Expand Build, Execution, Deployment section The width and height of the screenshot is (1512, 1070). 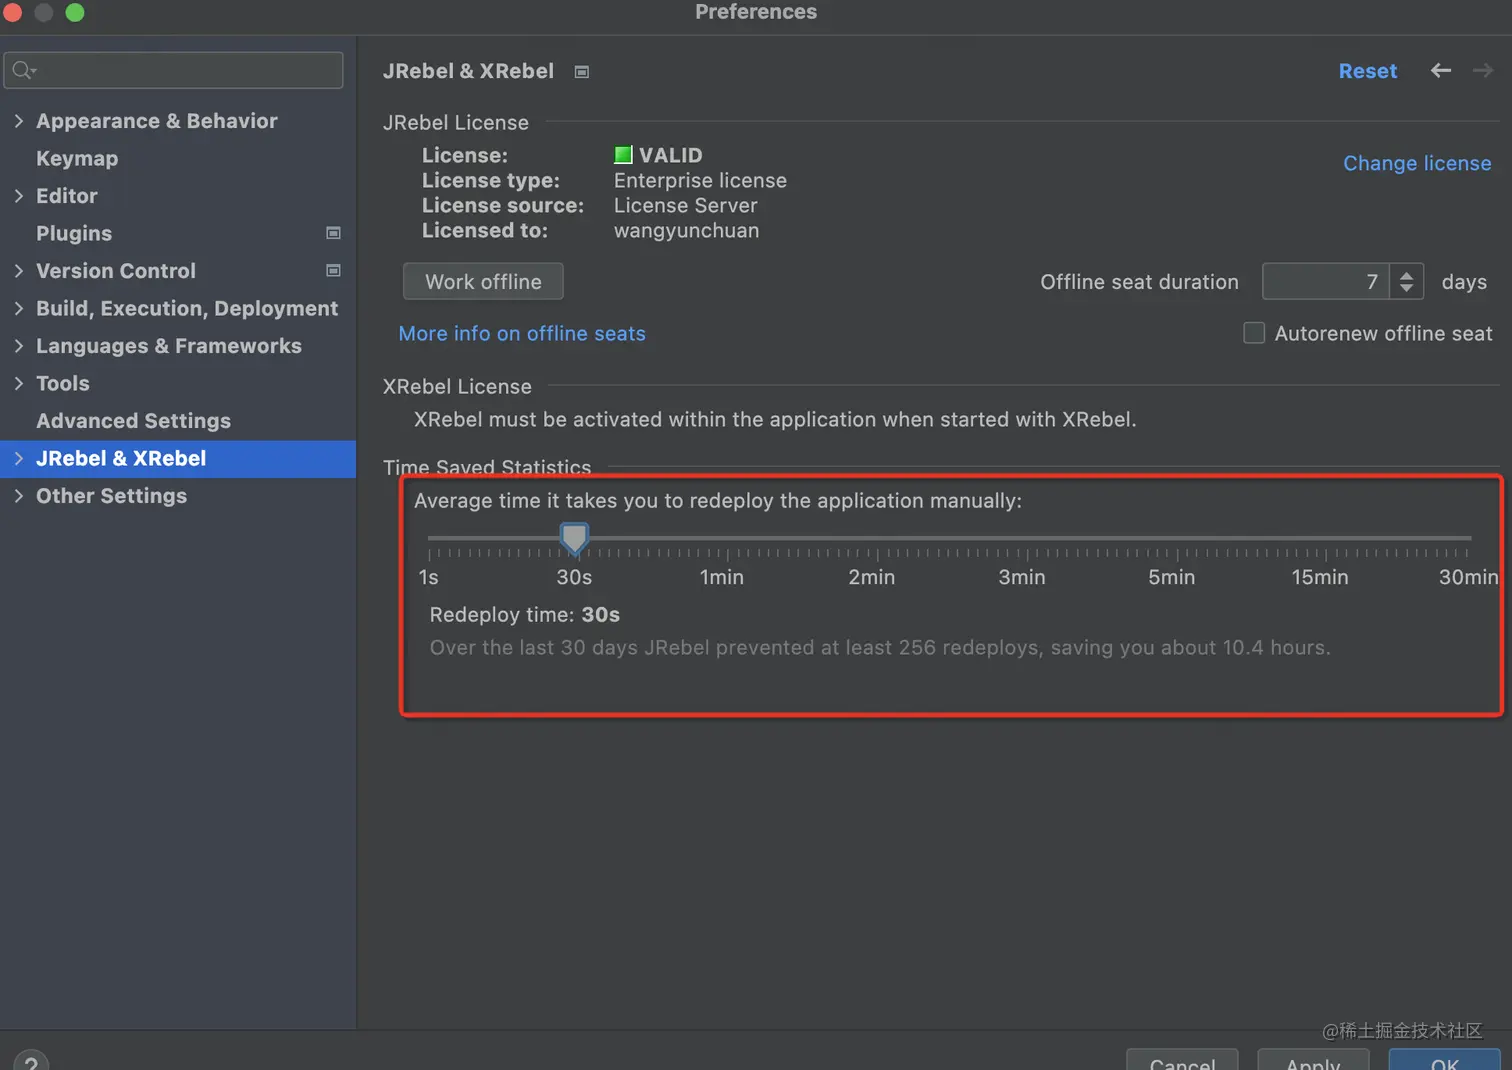coord(19,308)
